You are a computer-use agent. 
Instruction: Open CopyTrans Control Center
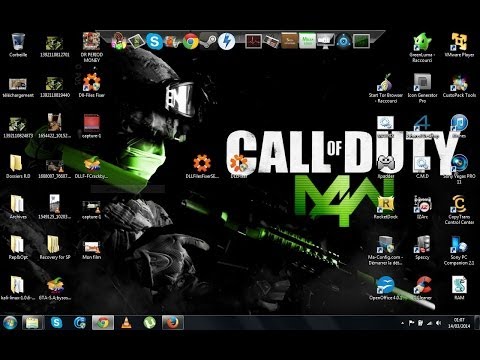pyautogui.click(x=459, y=210)
